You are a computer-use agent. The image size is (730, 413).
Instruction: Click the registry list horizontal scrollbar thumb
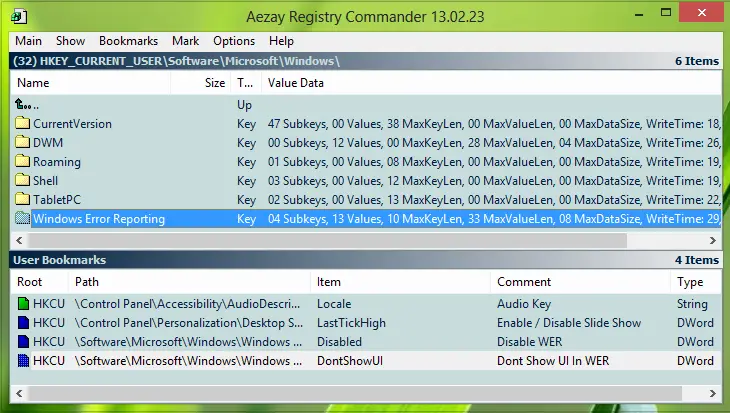click(x=327, y=240)
